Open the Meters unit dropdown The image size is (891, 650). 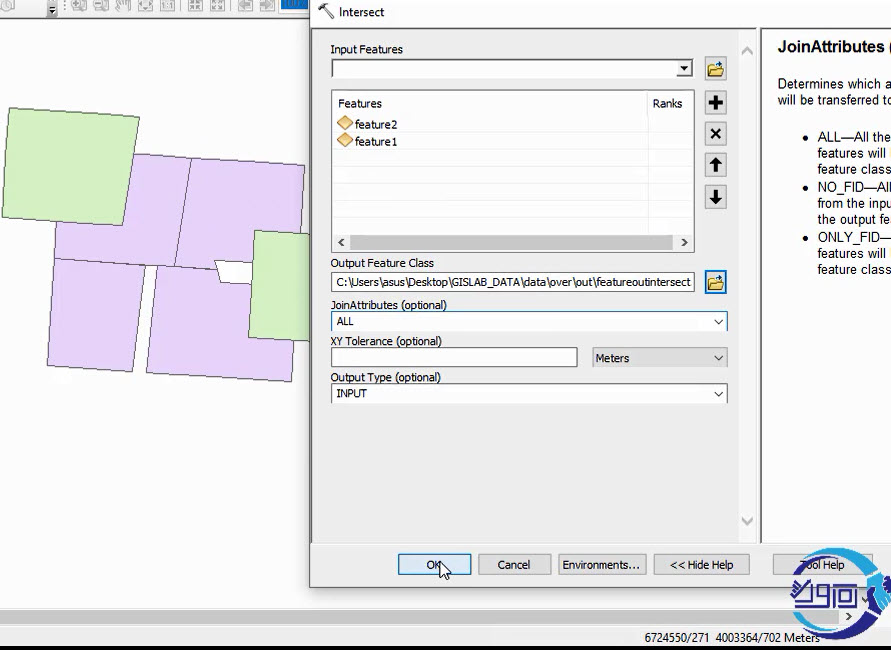[718, 358]
